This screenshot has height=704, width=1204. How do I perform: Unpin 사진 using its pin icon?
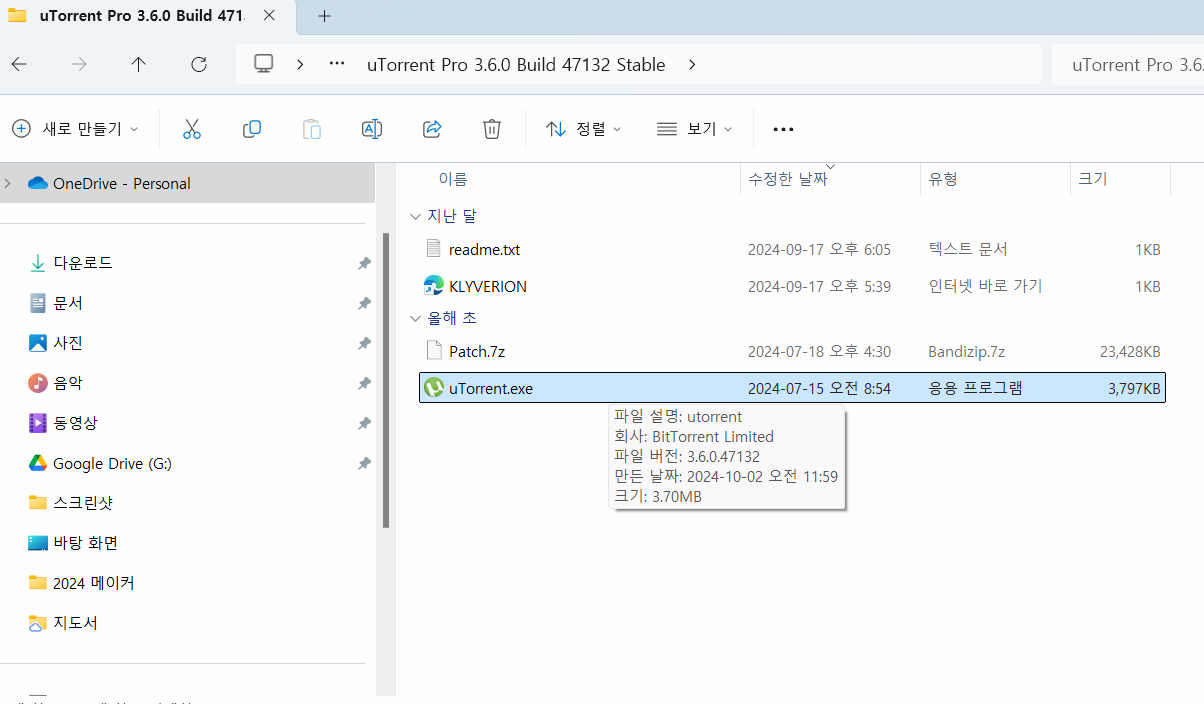click(x=364, y=343)
